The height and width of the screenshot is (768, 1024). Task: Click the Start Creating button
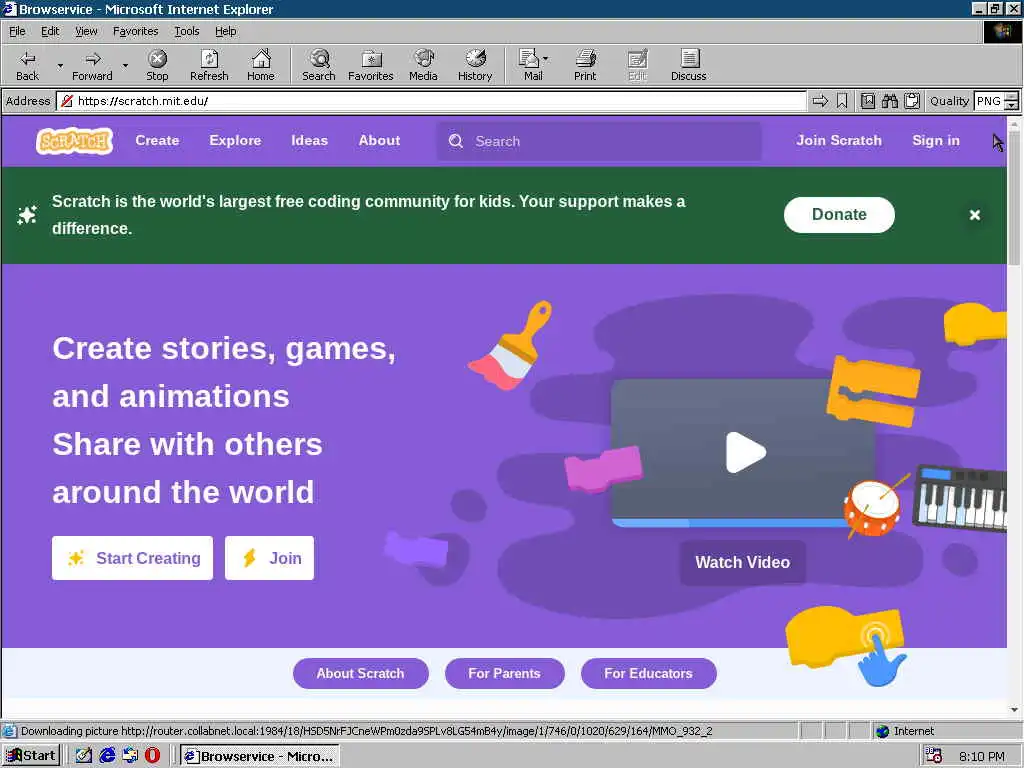(x=133, y=558)
